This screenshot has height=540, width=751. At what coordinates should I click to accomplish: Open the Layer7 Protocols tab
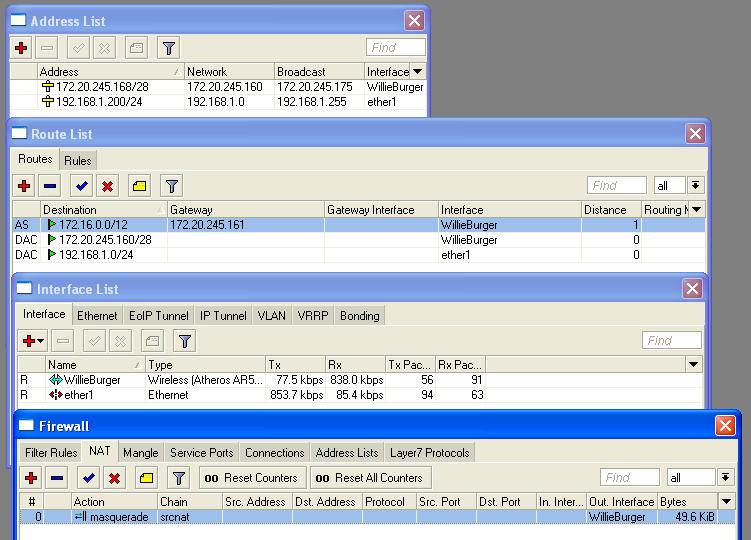point(430,453)
